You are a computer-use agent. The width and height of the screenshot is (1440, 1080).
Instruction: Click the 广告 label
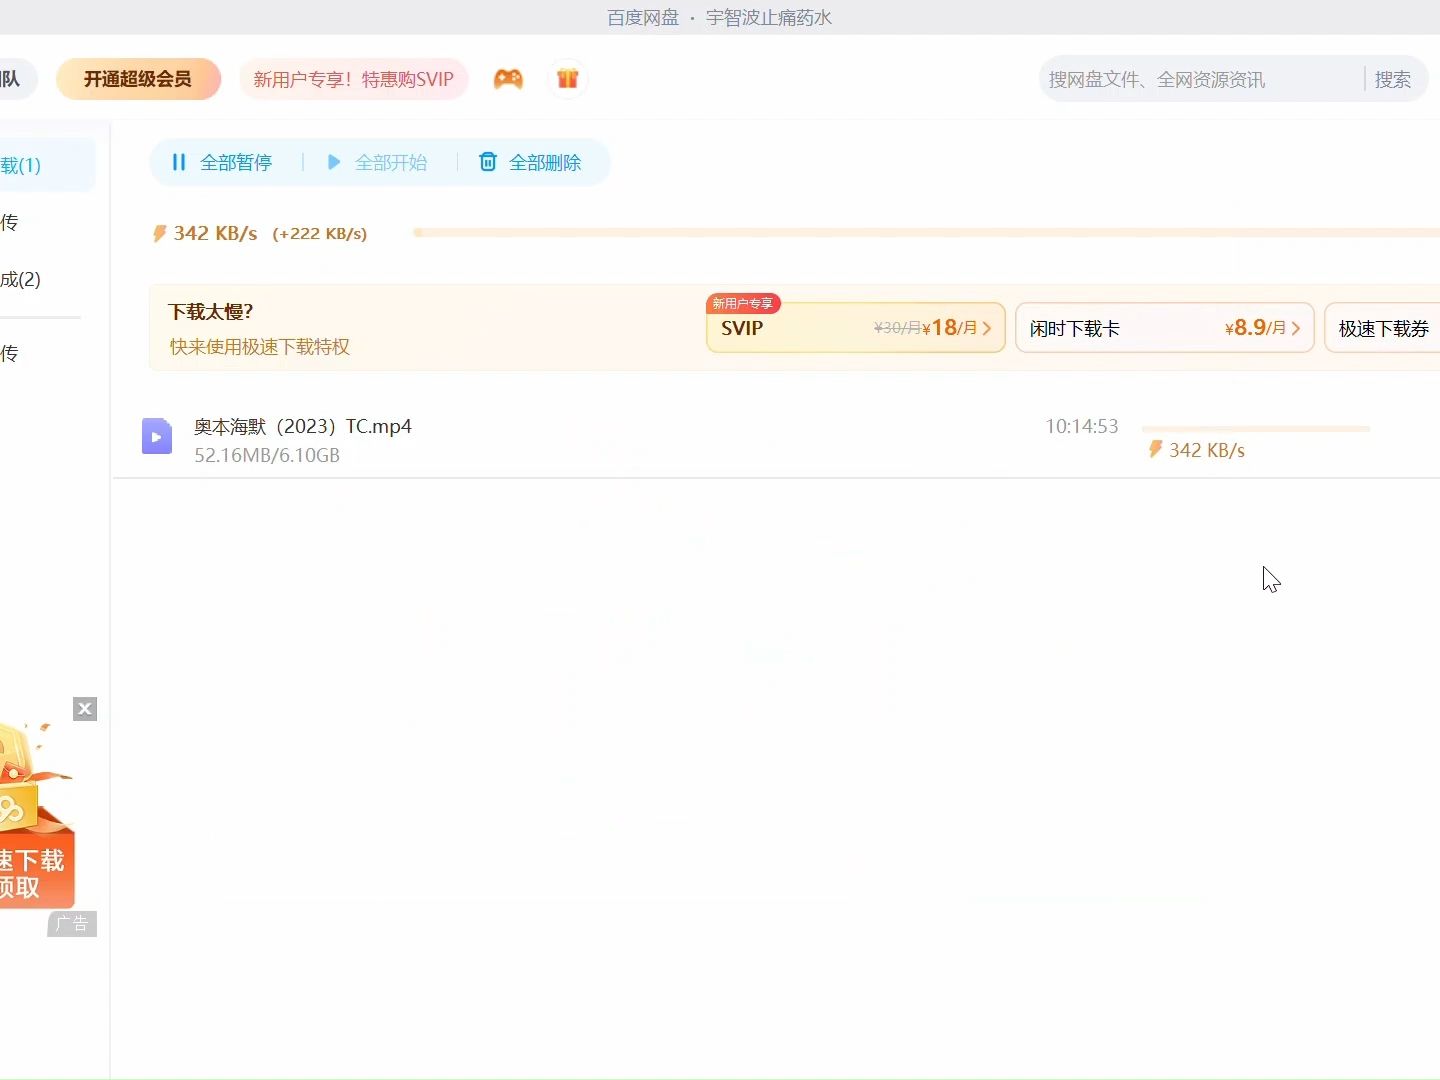[x=72, y=924]
